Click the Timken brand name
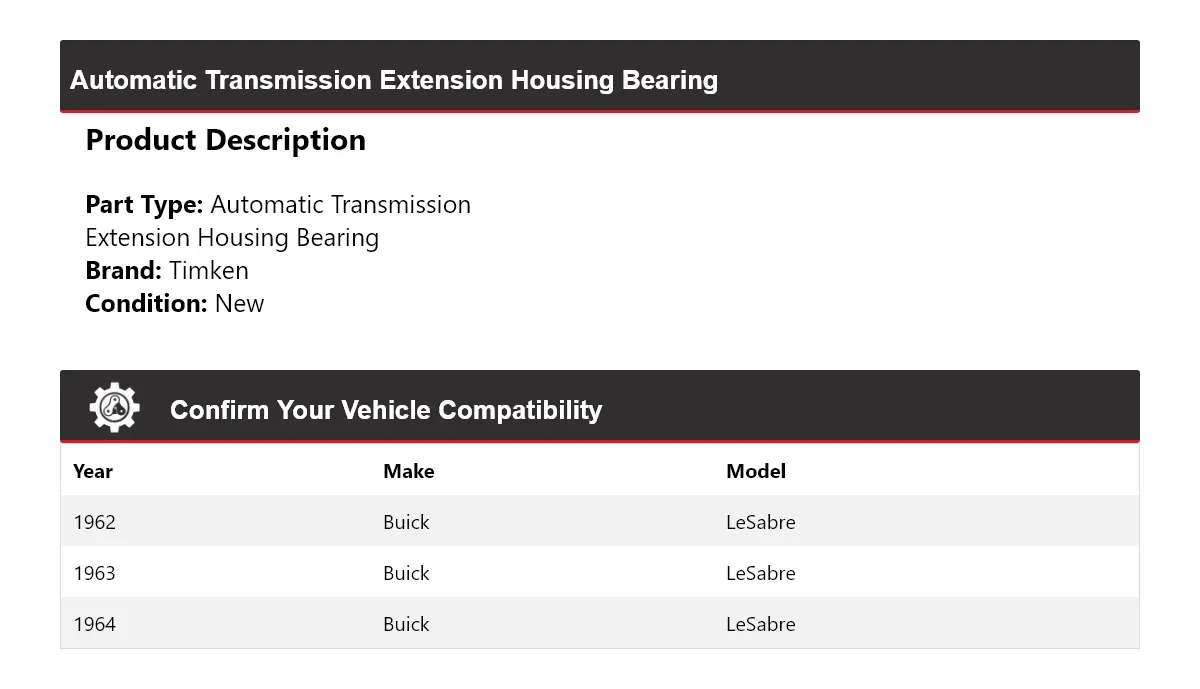This screenshot has height=689, width=1200. tap(209, 271)
